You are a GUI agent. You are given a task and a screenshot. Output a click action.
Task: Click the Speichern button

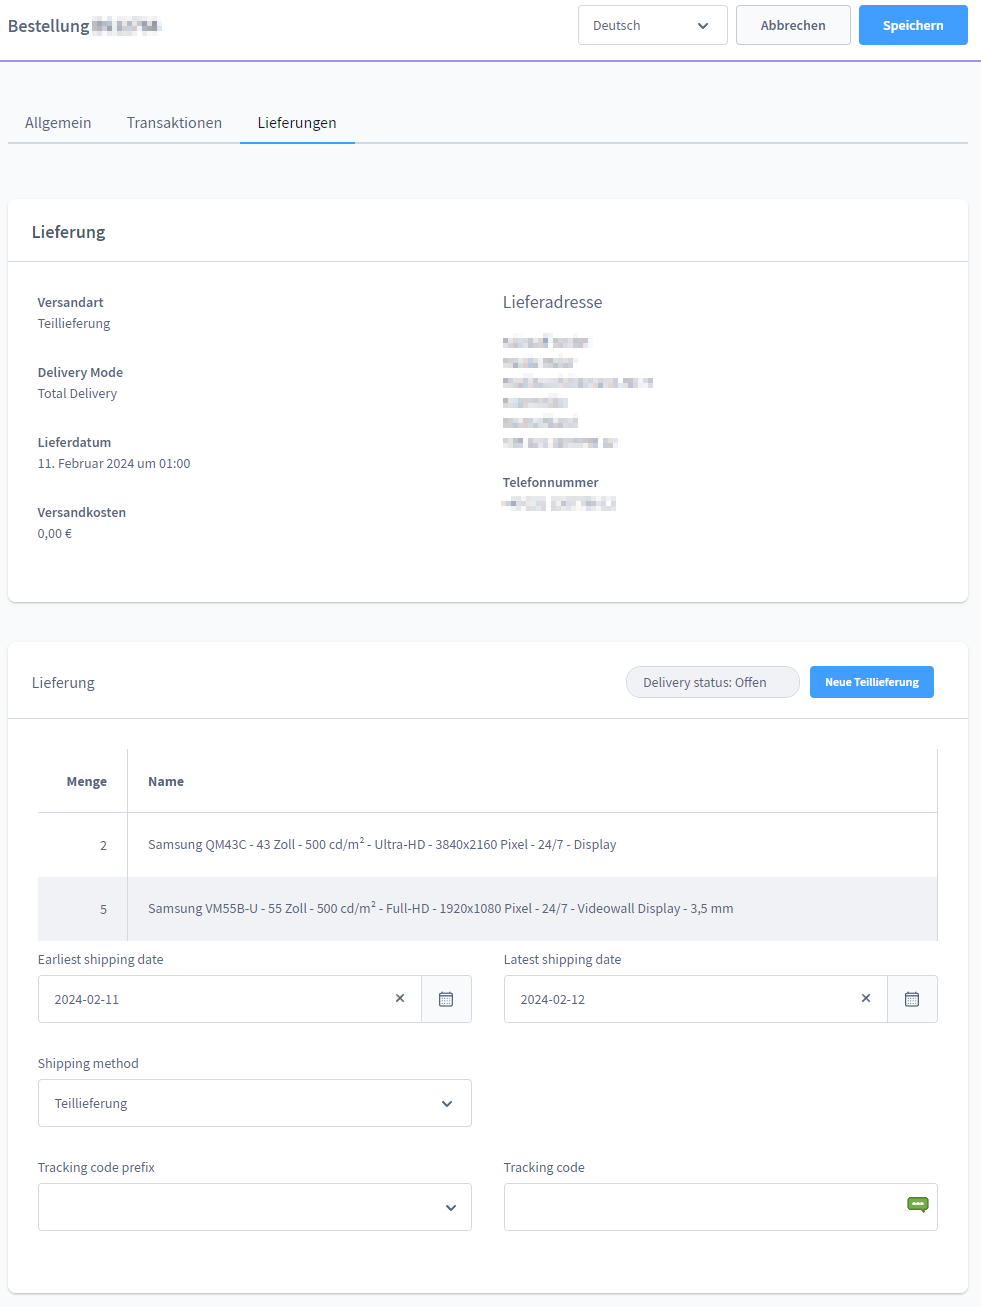coord(912,25)
